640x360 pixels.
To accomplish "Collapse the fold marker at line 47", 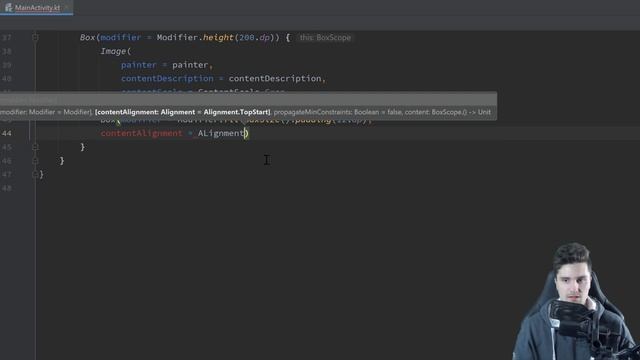I will pos(35,175).
